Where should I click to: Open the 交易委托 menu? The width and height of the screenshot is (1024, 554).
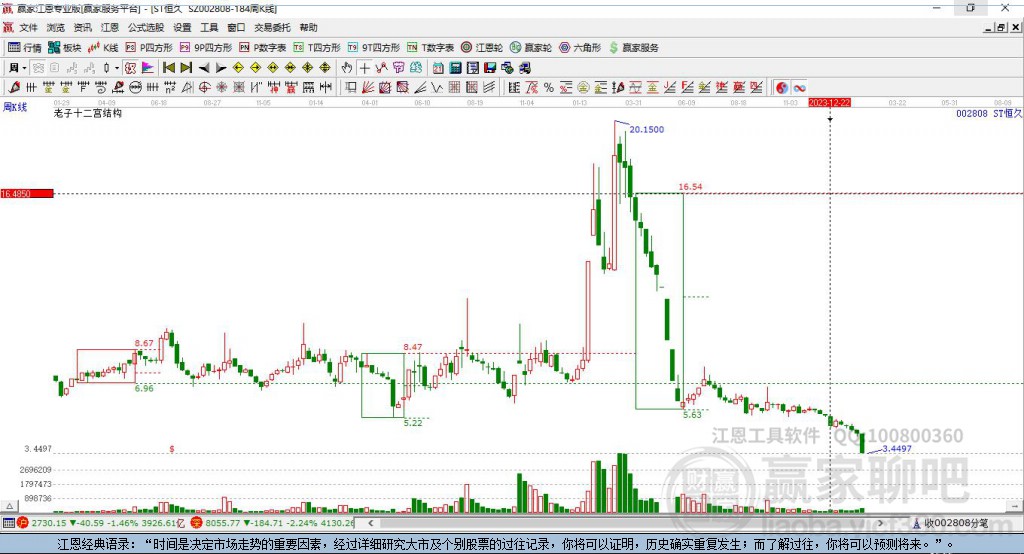(x=272, y=27)
